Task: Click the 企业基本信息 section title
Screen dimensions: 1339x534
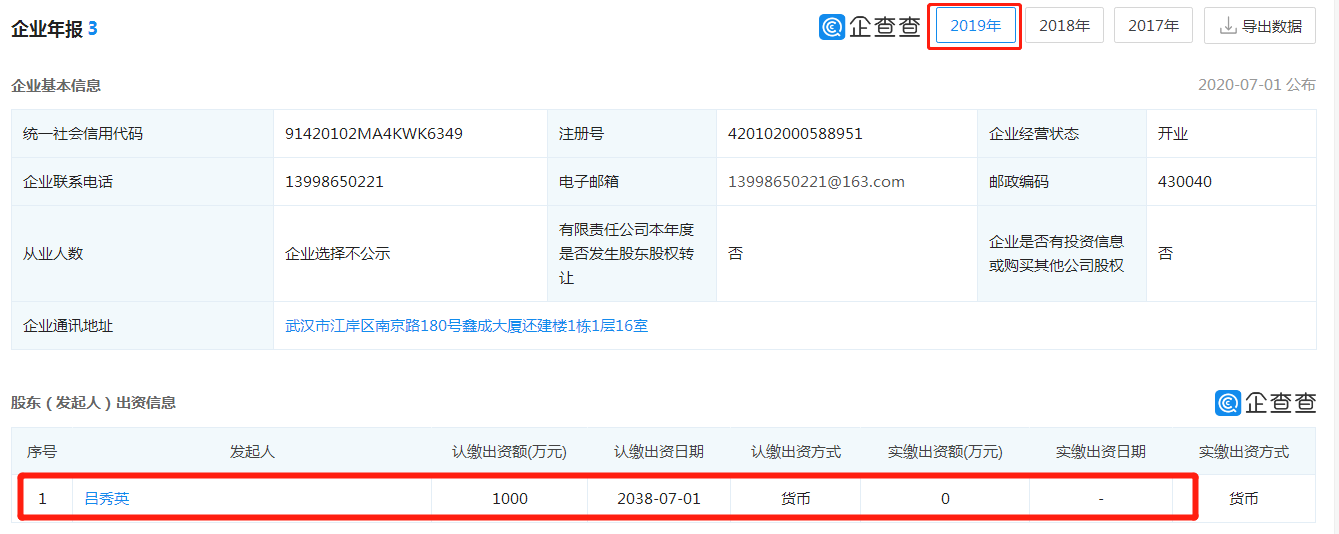Action: click(x=56, y=85)
